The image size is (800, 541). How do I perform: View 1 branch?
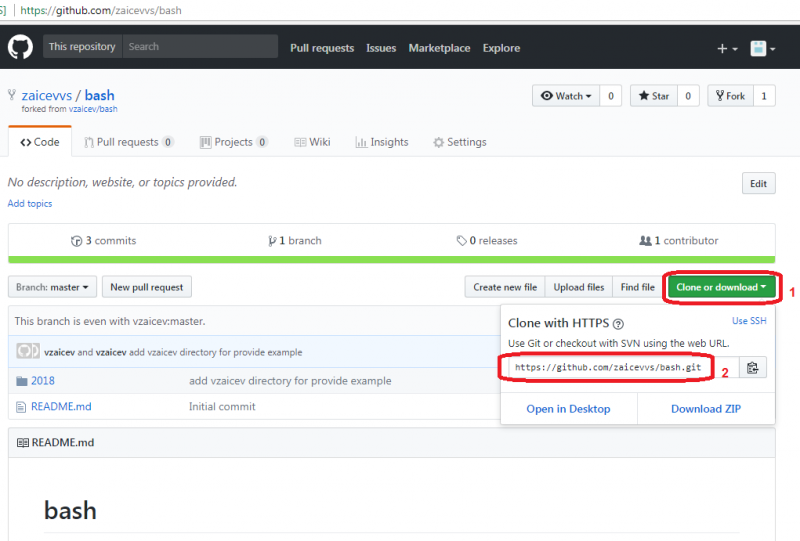click(x=295, y=240)
